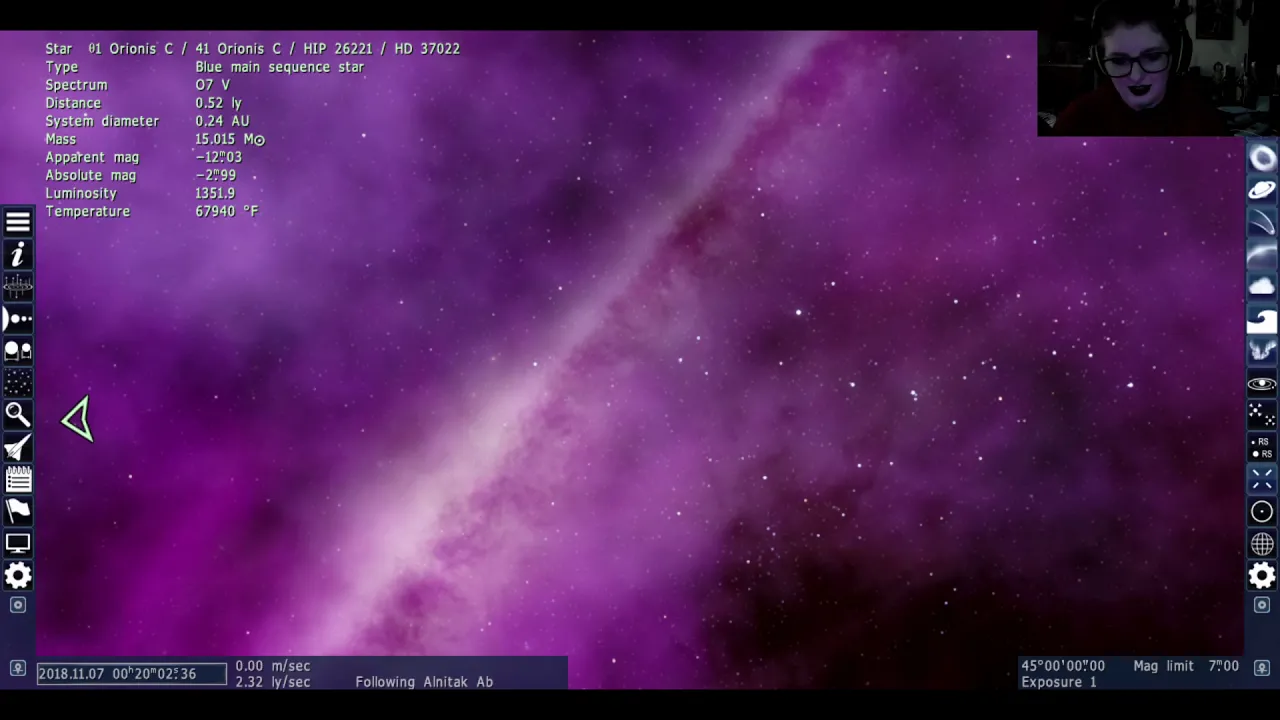1280x720 pixels.
Task: Toggle aurora visibility icon
Action: pyautogui.click(x=1262, y=351)
